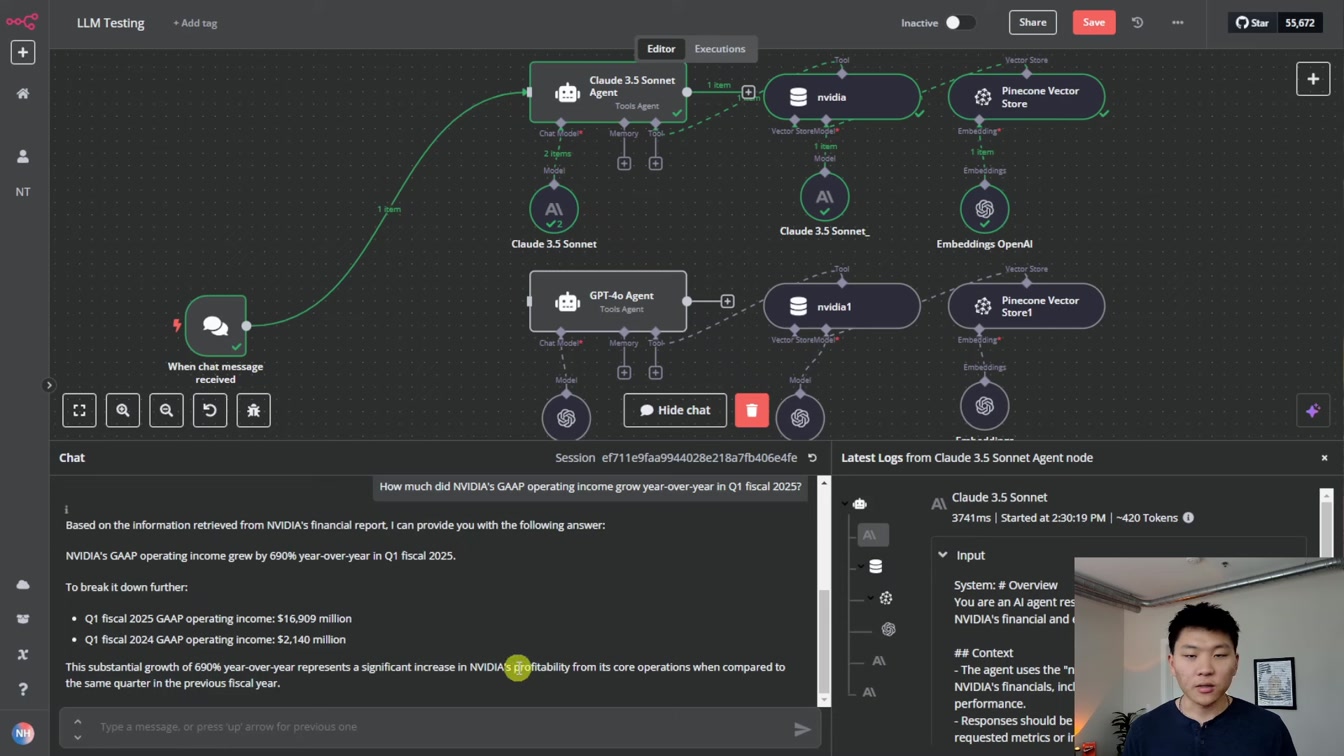
Task: Open the three-dot workflow menu
Action: pos(1178,22)
